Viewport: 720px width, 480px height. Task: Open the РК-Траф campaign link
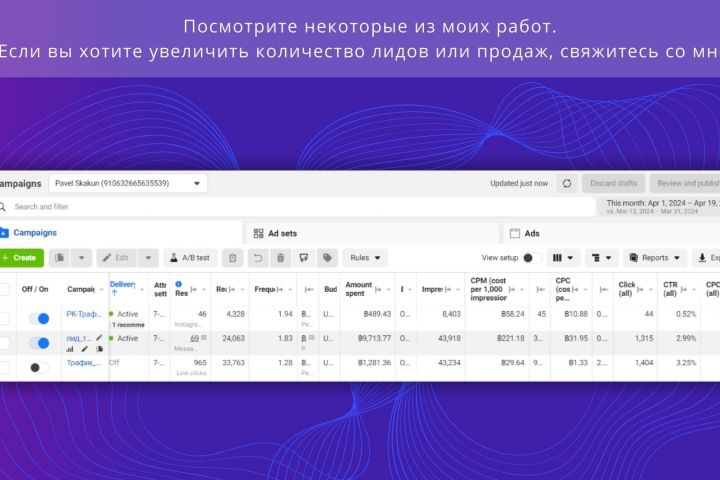pyautogui.click(x=84, y=314)
